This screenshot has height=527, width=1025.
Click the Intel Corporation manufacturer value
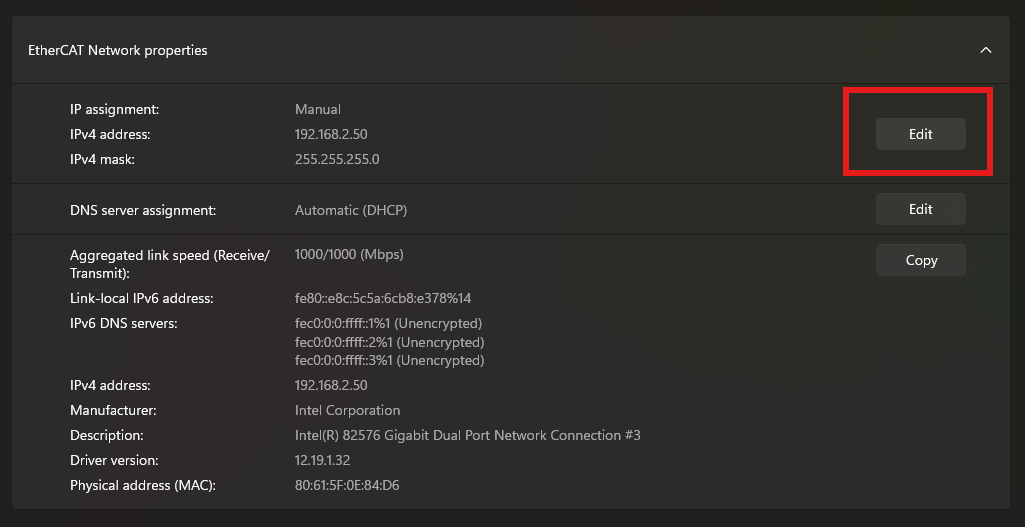click(347, 410)
